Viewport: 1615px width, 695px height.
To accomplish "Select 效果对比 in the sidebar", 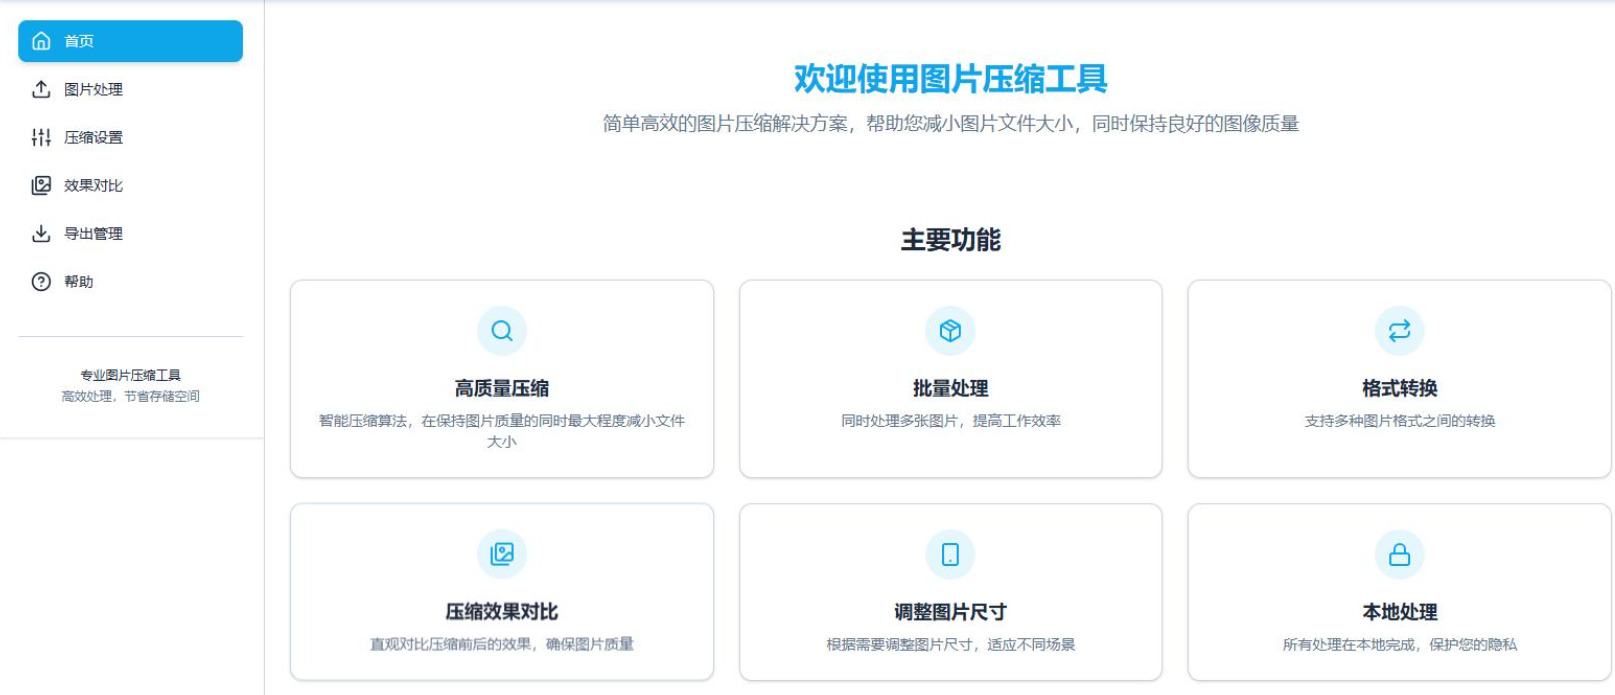I will (130, 185).
